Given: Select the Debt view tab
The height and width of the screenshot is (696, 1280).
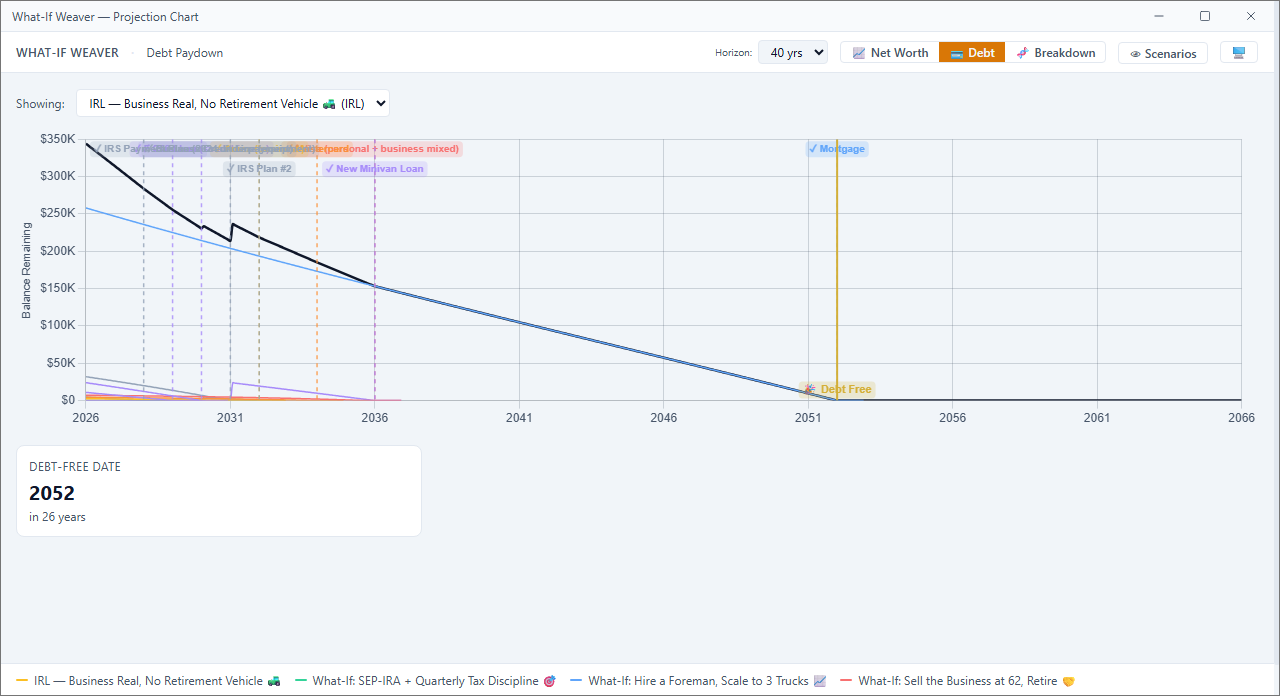Looking at the screenshot, I should pyautogui.click(x=972, y=53).
